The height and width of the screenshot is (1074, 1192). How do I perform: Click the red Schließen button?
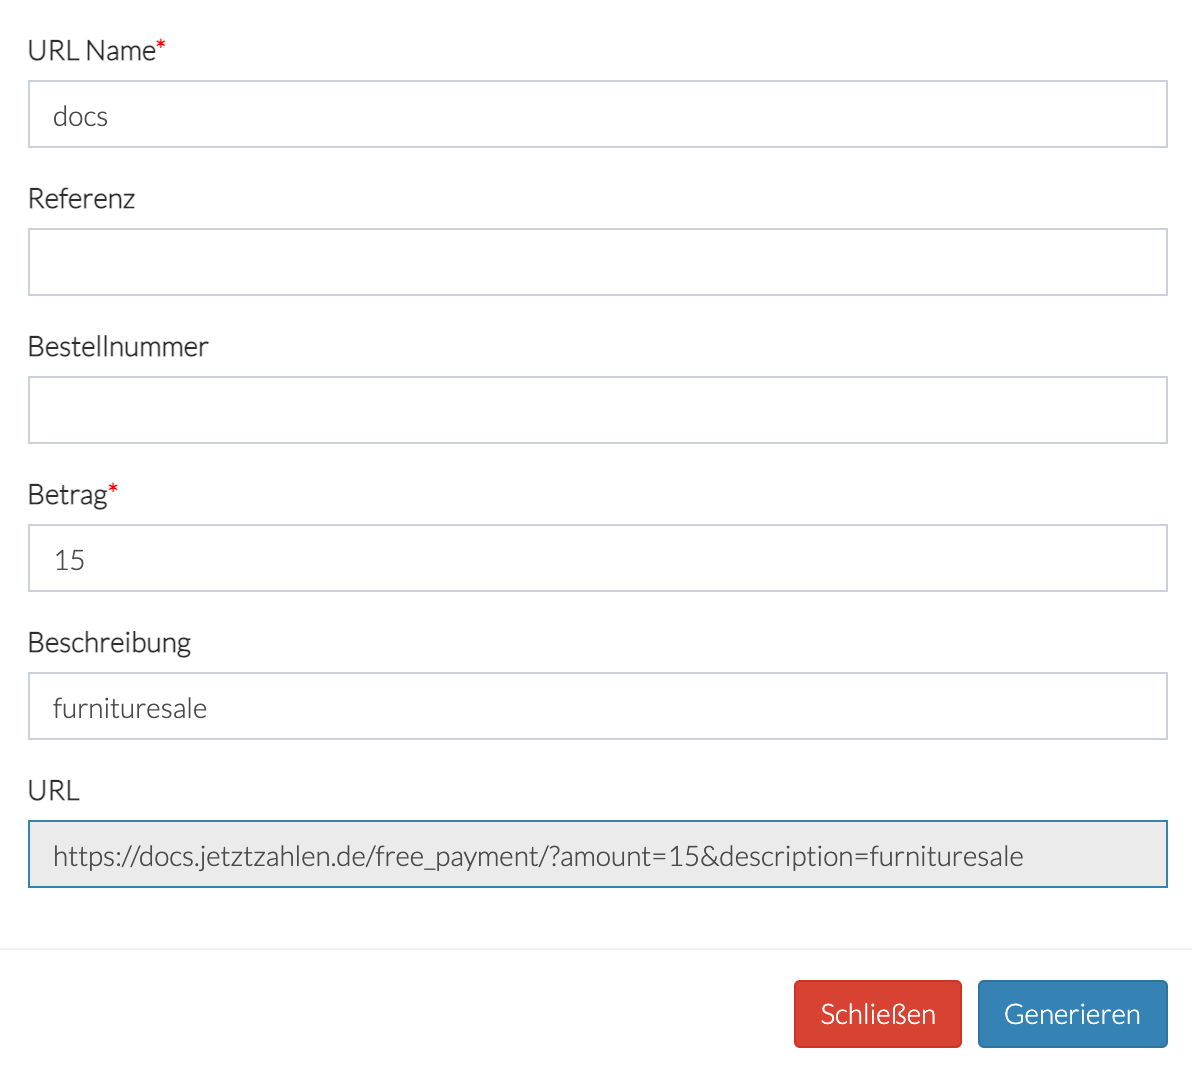[878, 1014]
